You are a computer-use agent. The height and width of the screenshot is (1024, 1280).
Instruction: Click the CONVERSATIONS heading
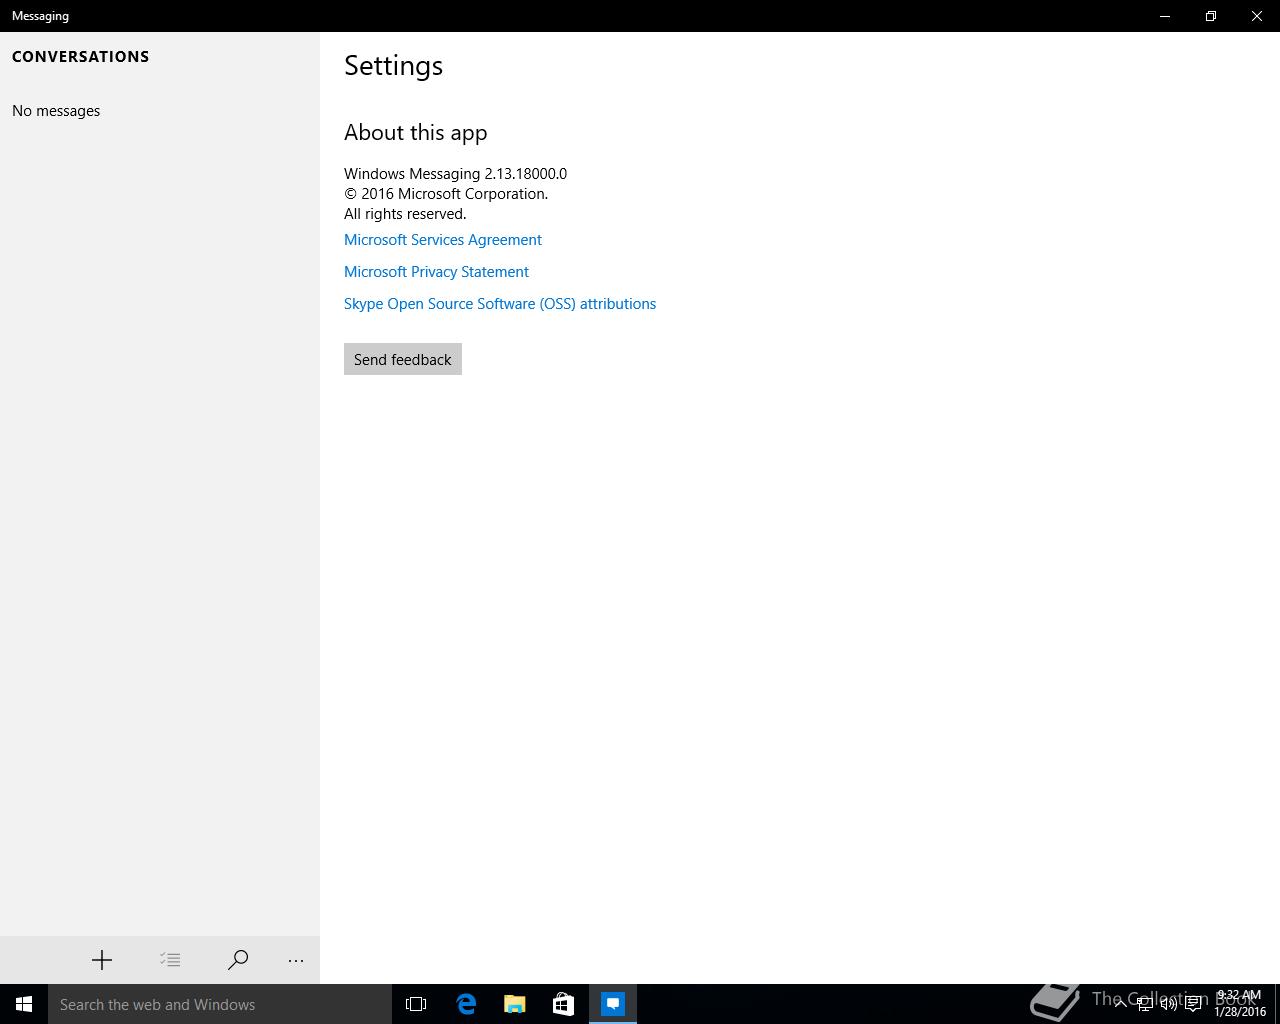click(x=81, y=57)
